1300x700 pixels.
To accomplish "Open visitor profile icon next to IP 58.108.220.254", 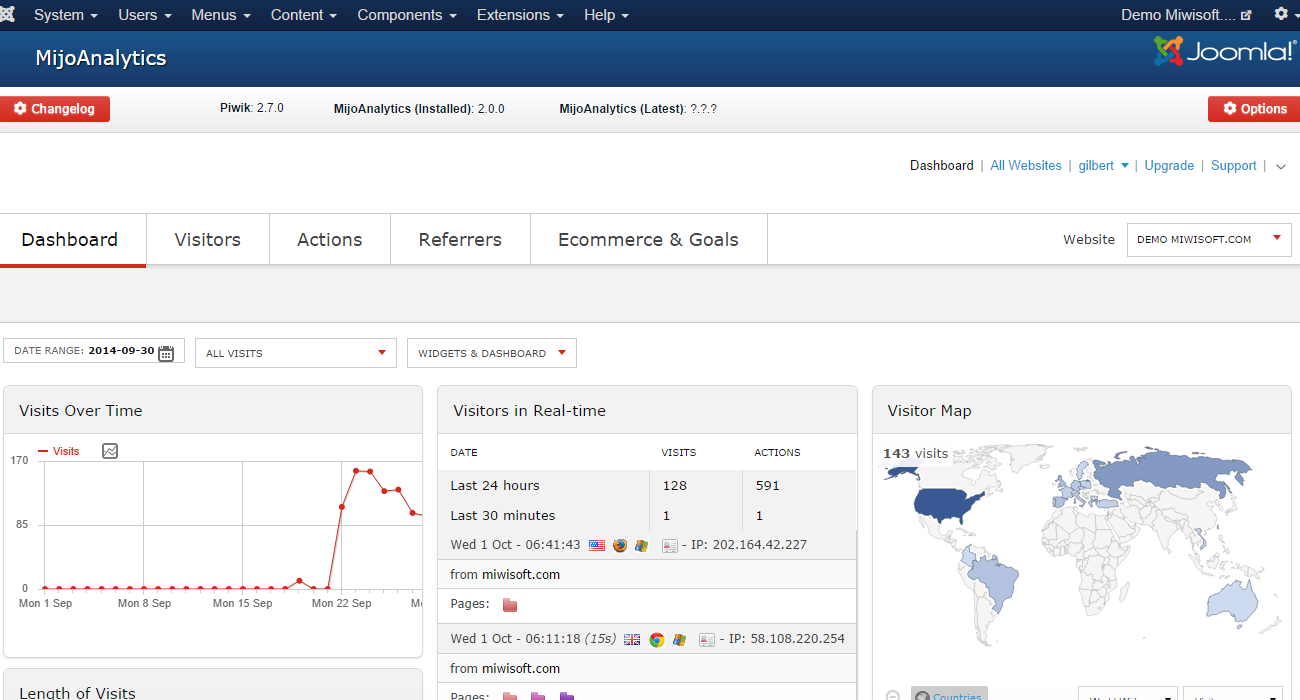I will (707, 639).
